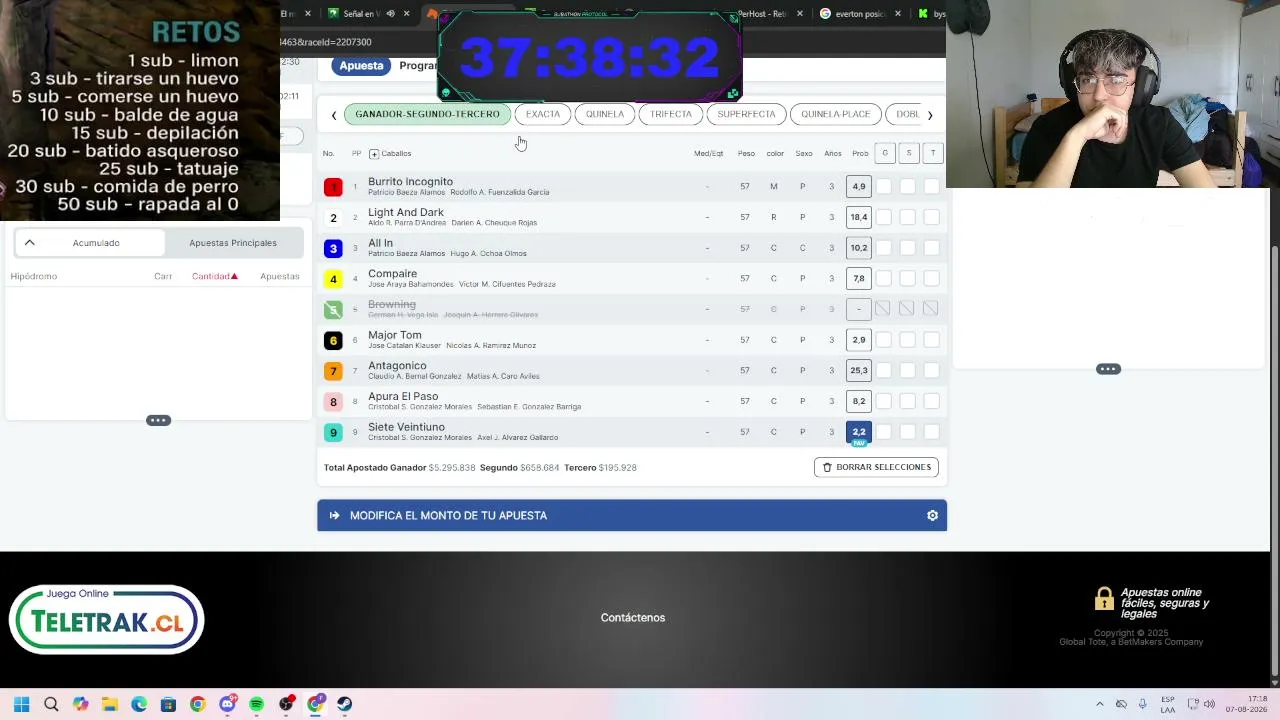This screenshot has width=1280, height=720.
Task: Select the Ganador-Segundo-Tercero bet type
Action: (427, 114)
